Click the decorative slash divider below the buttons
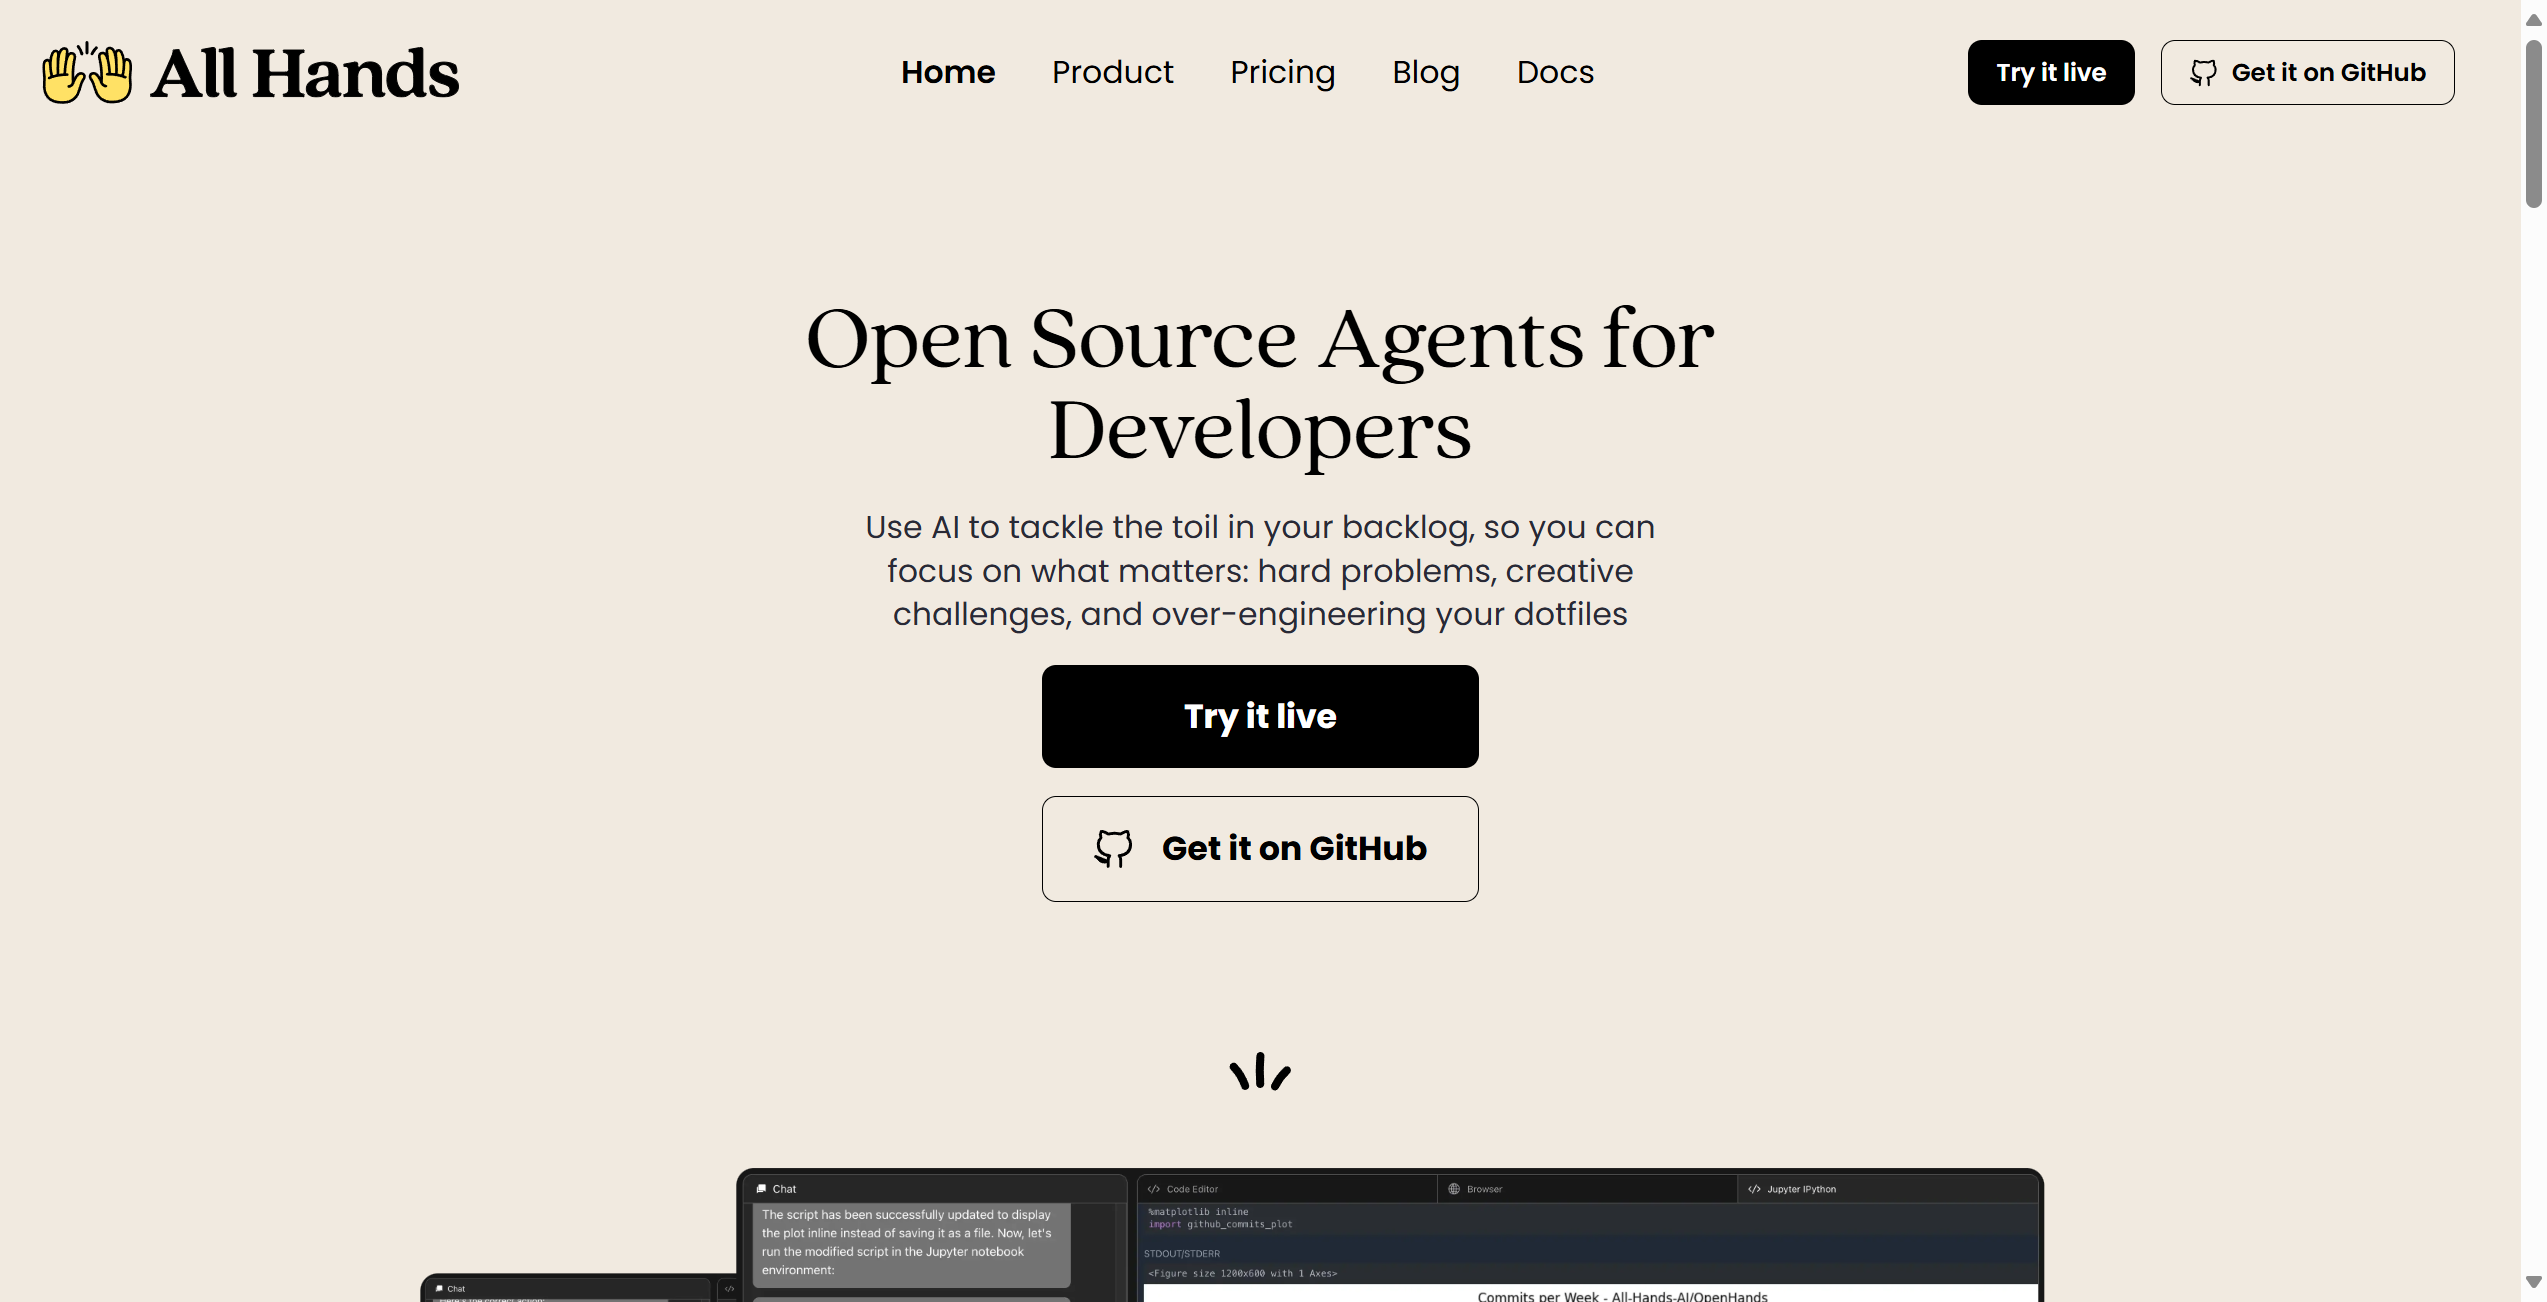The width and height of the screenshot is (2547, 1302). (1259, 1072)
